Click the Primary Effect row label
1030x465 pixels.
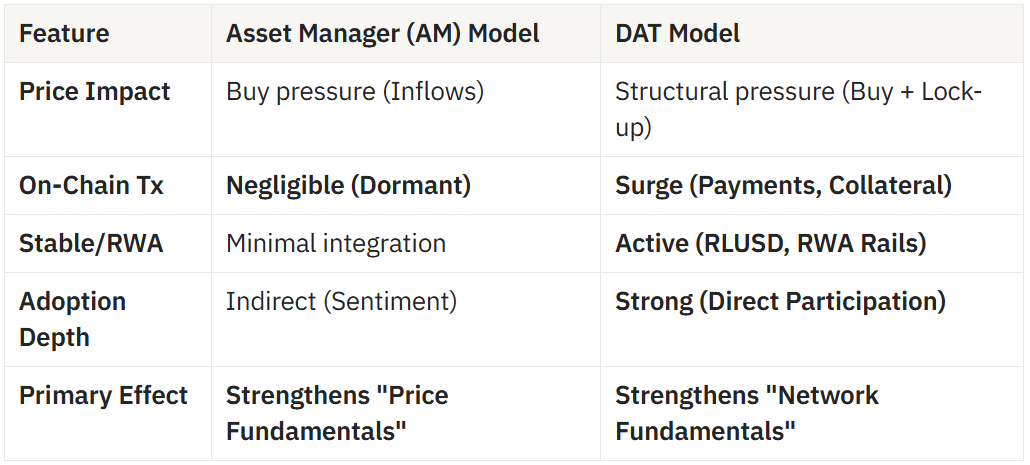103,395
